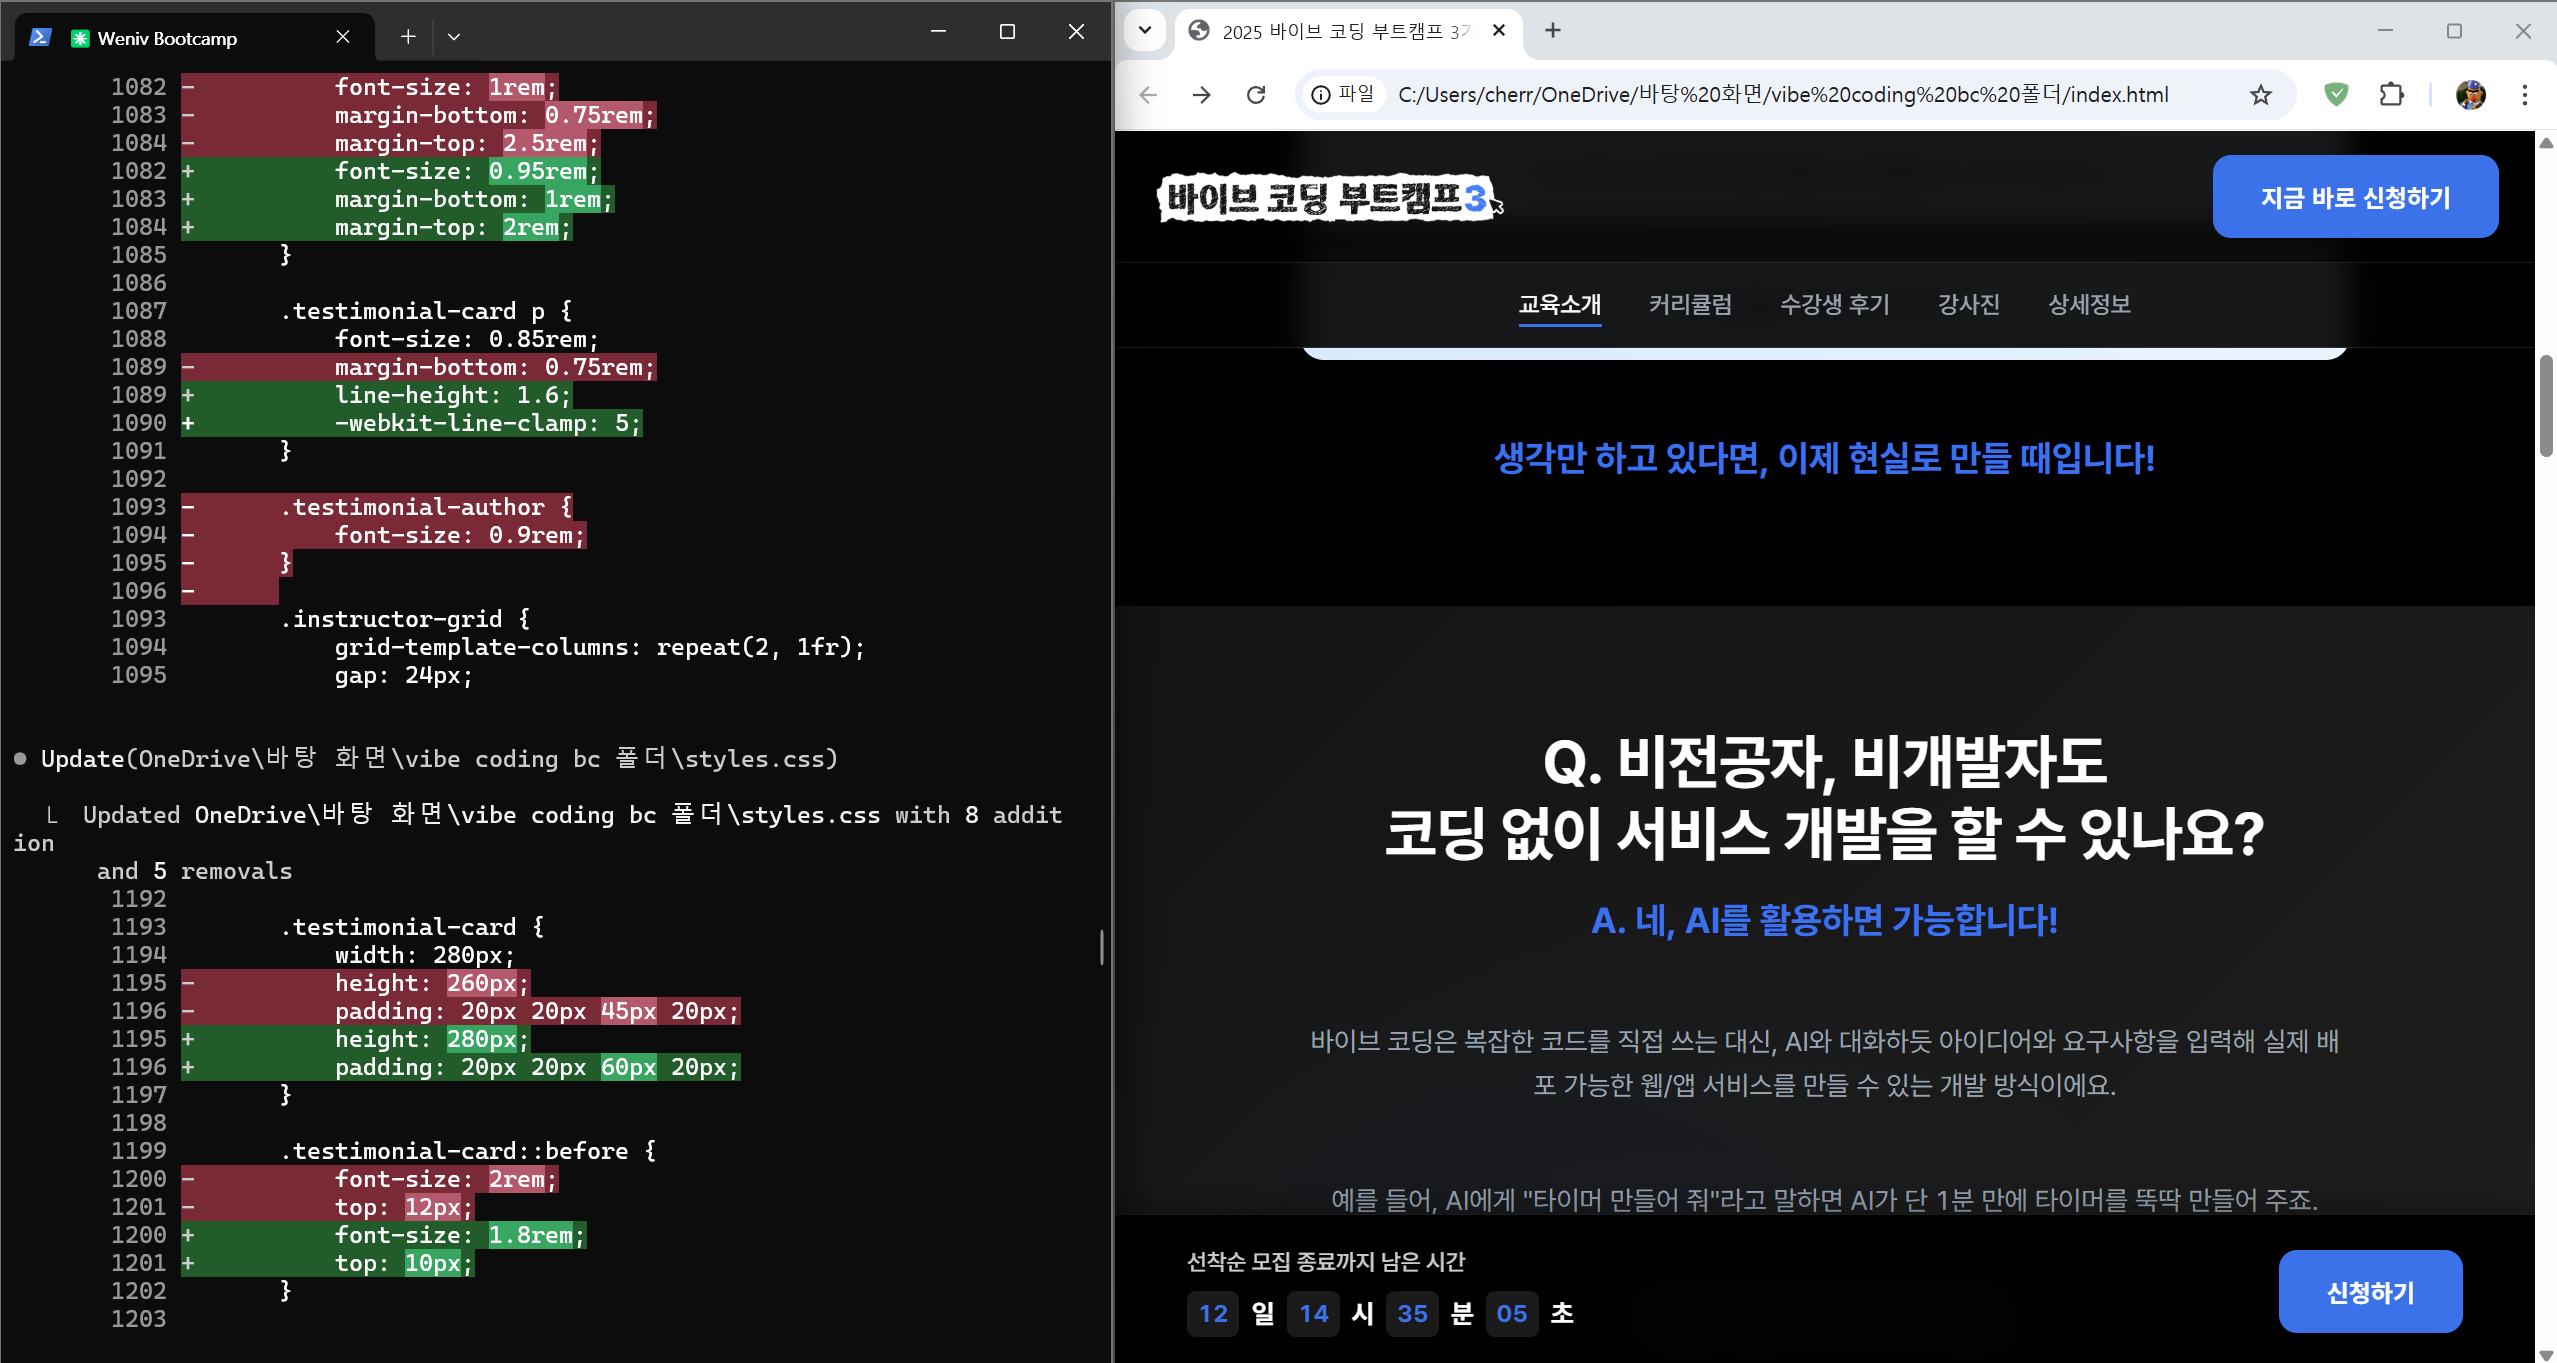Open Chrome's tab search chevron
2557x1363 pixels.
pyautogui.click(x=1145, y=31)
